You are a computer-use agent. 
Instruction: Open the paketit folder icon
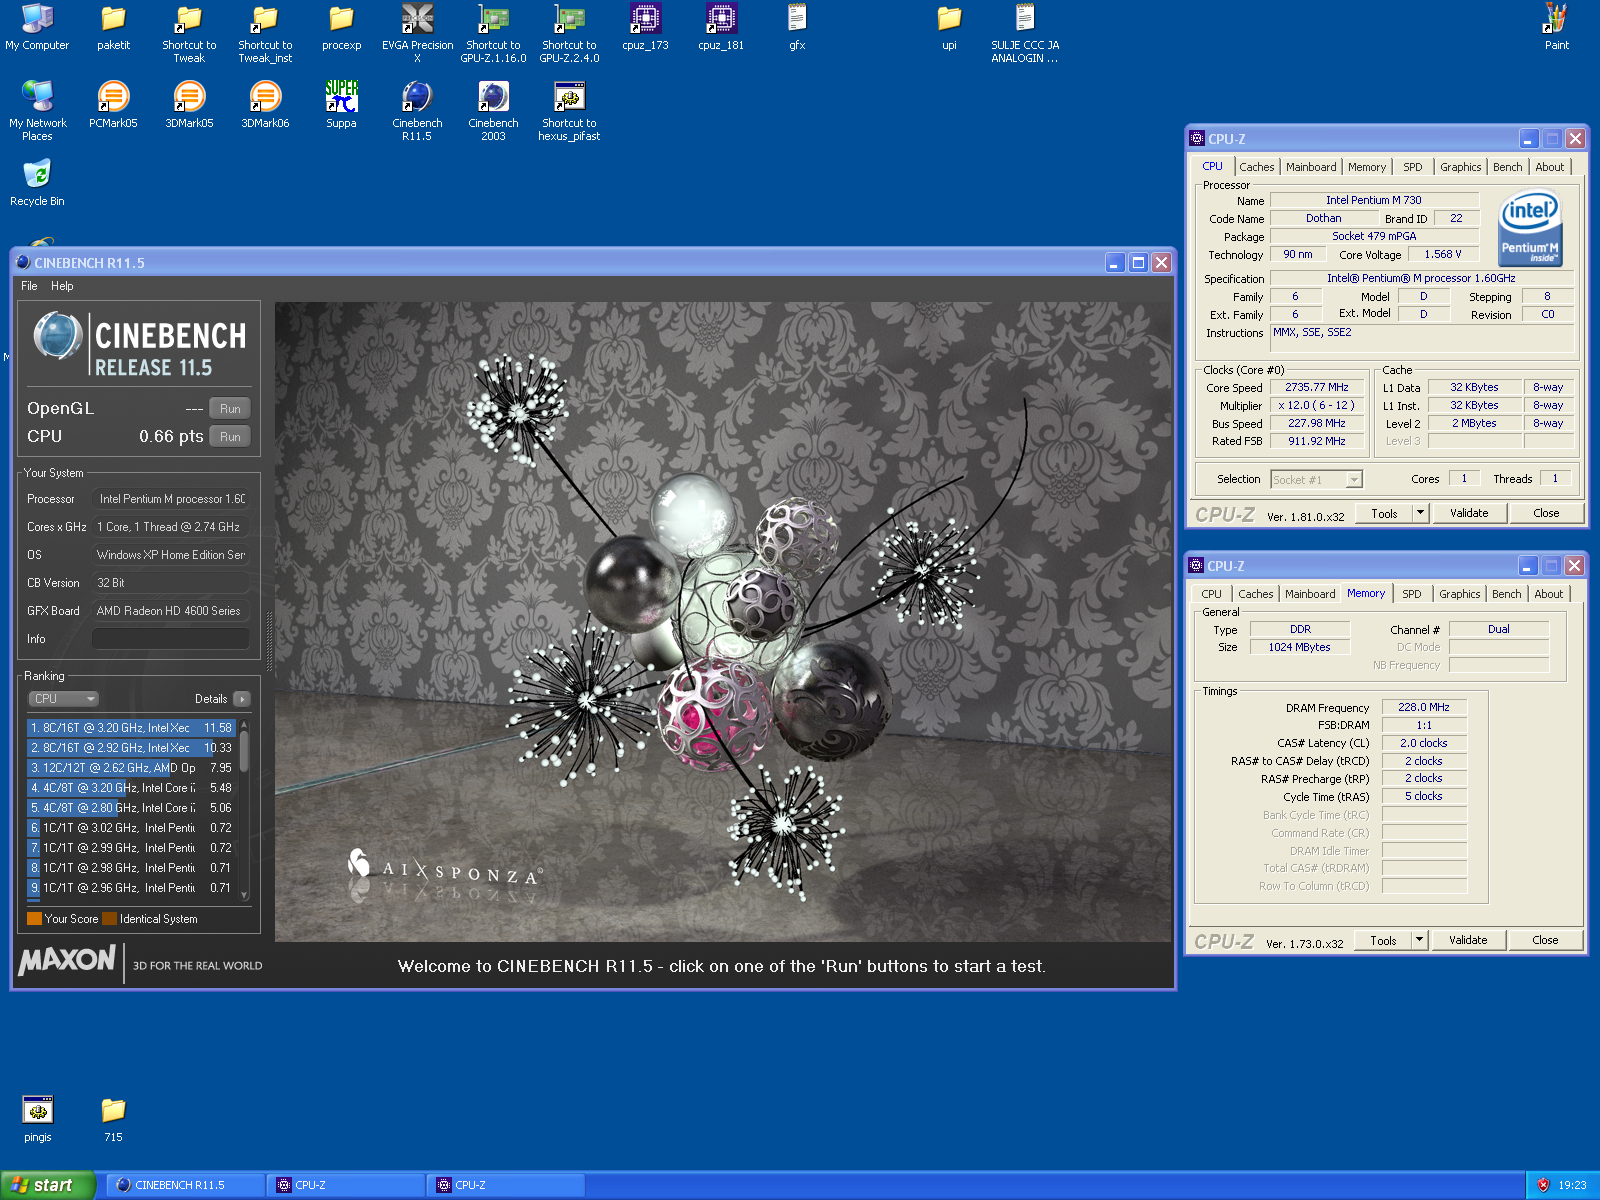pyautogui.click(x=113, y=27)
